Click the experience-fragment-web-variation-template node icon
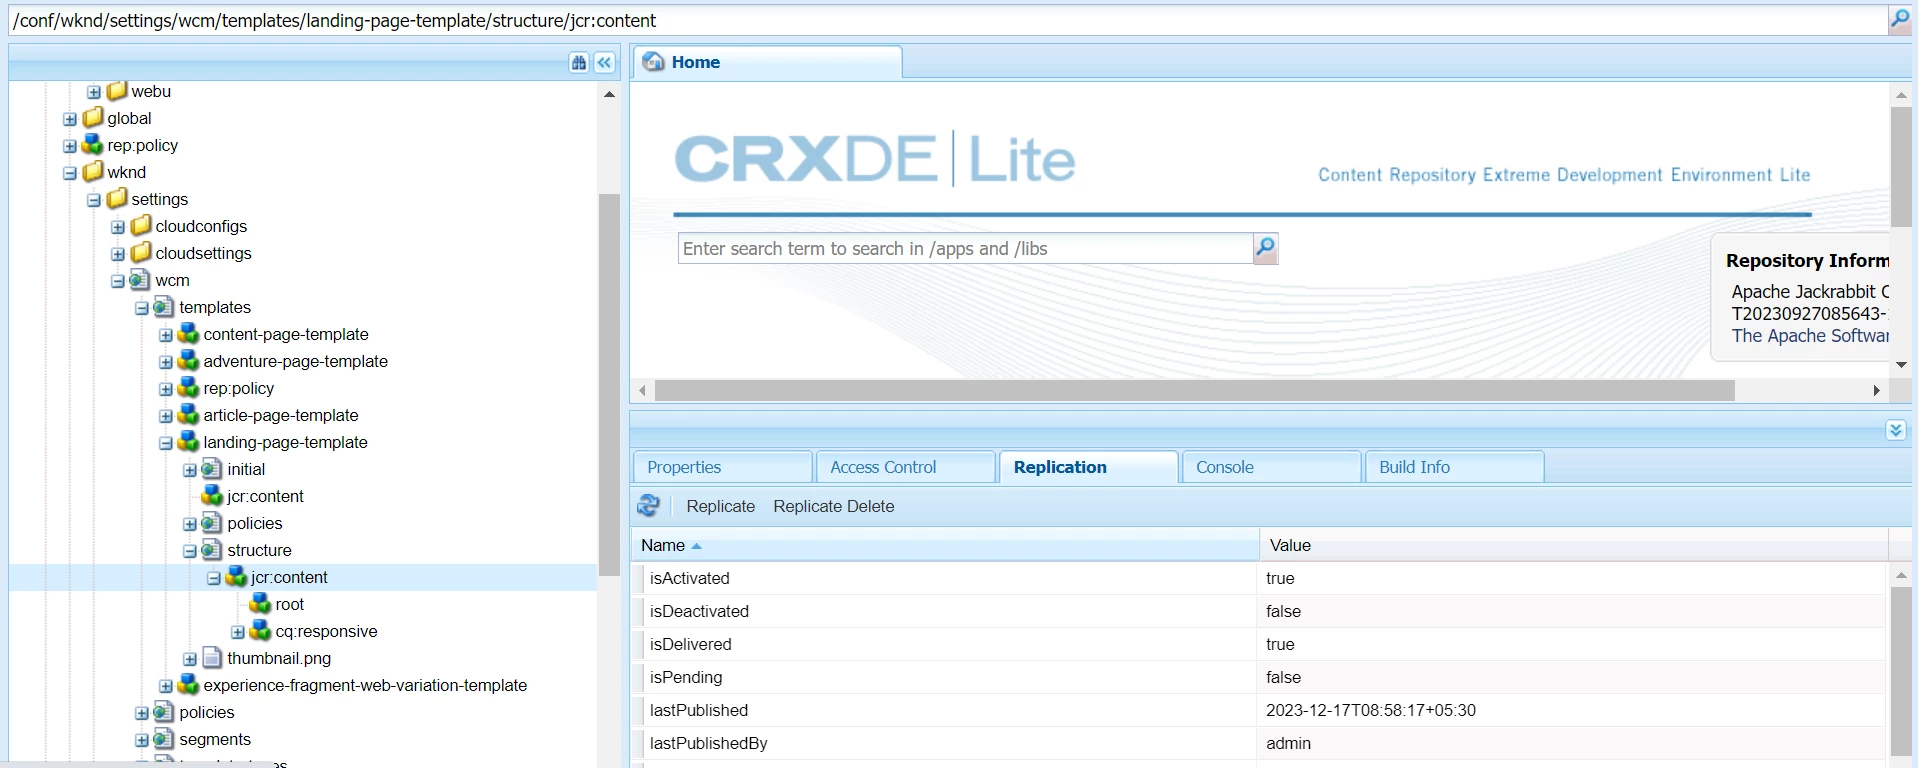Image resolution: width=1918 pixels, height=768 pixels. pos(189,685)
